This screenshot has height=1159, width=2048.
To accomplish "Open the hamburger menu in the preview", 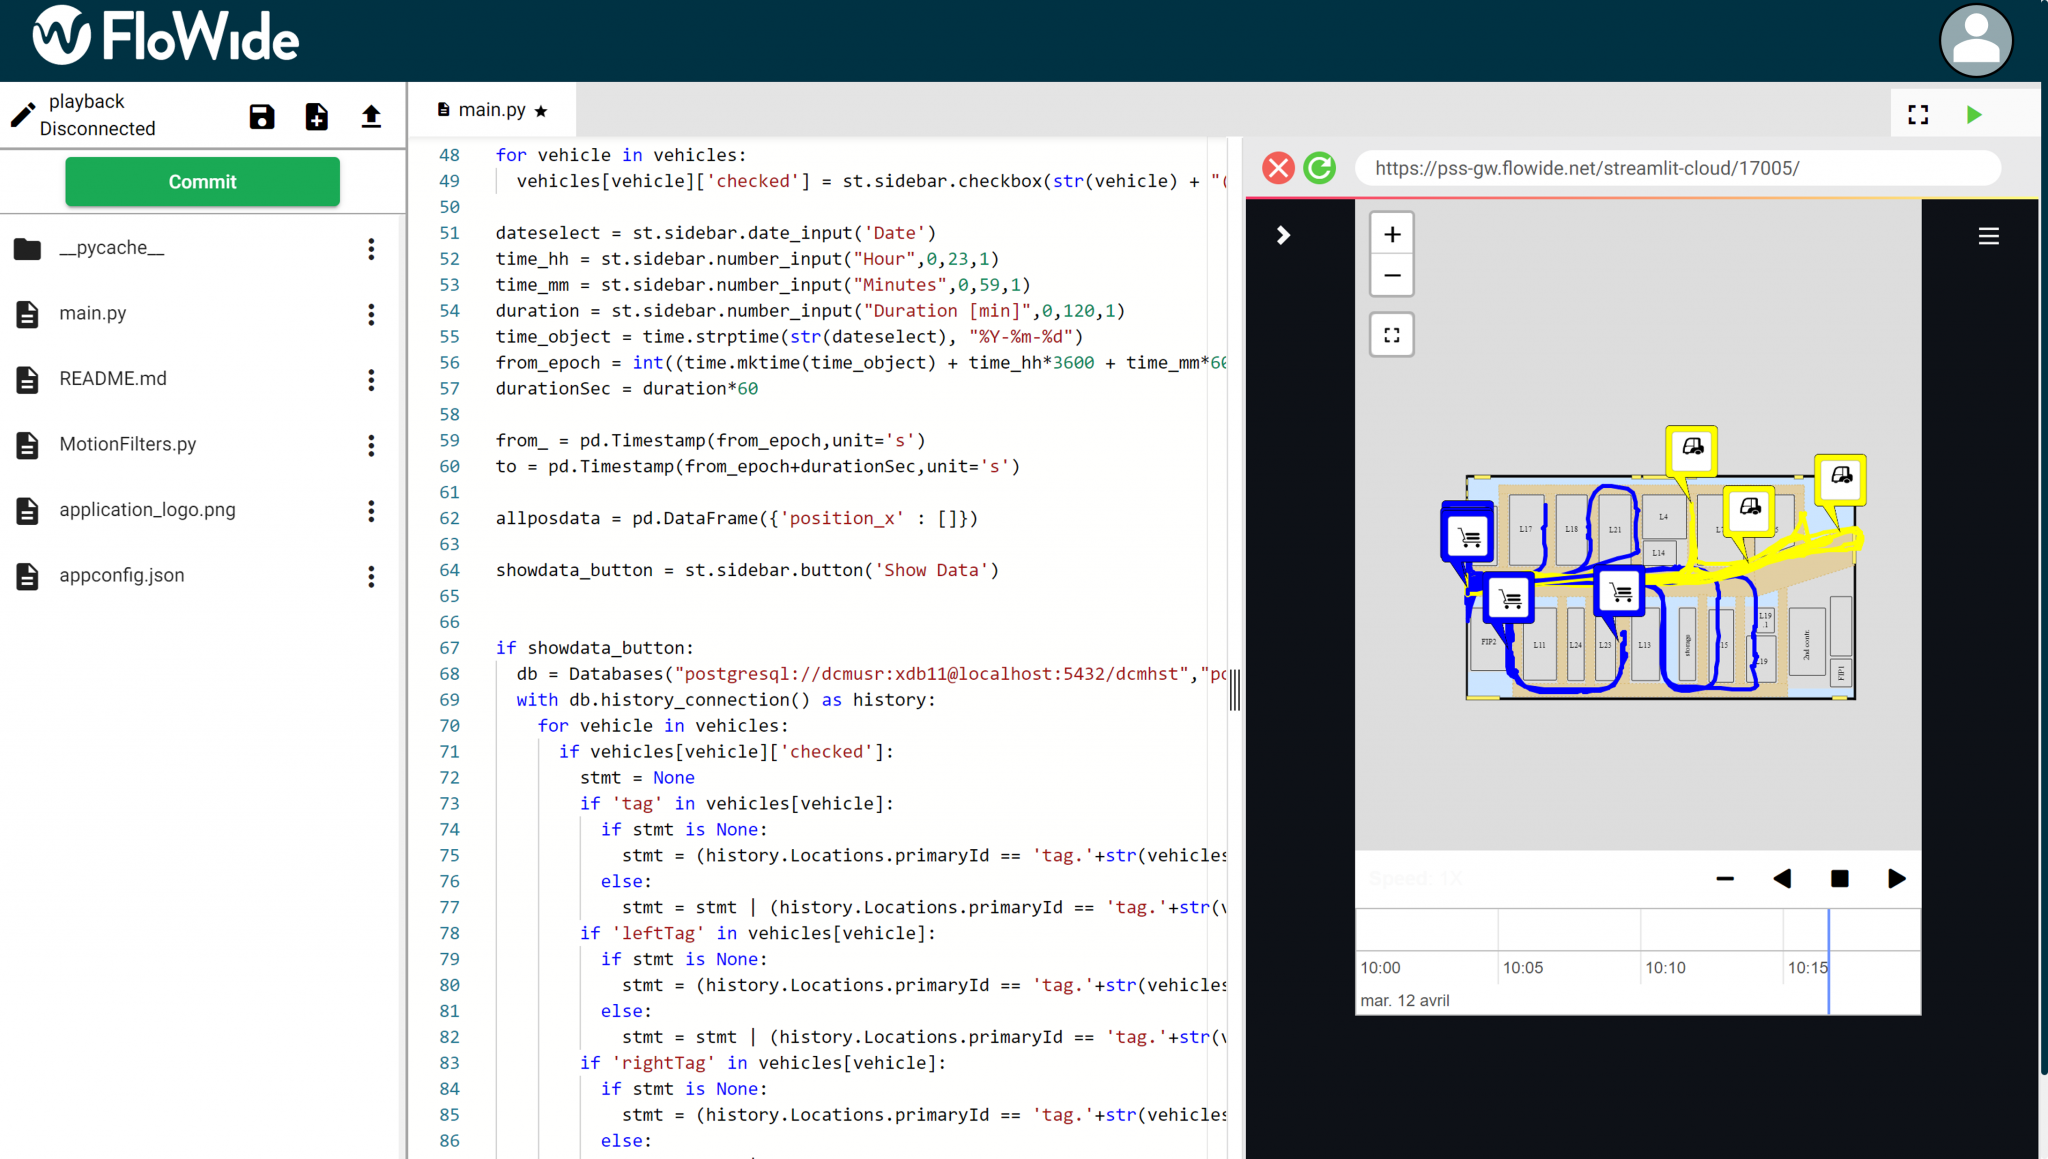I will coord(1988,236).
